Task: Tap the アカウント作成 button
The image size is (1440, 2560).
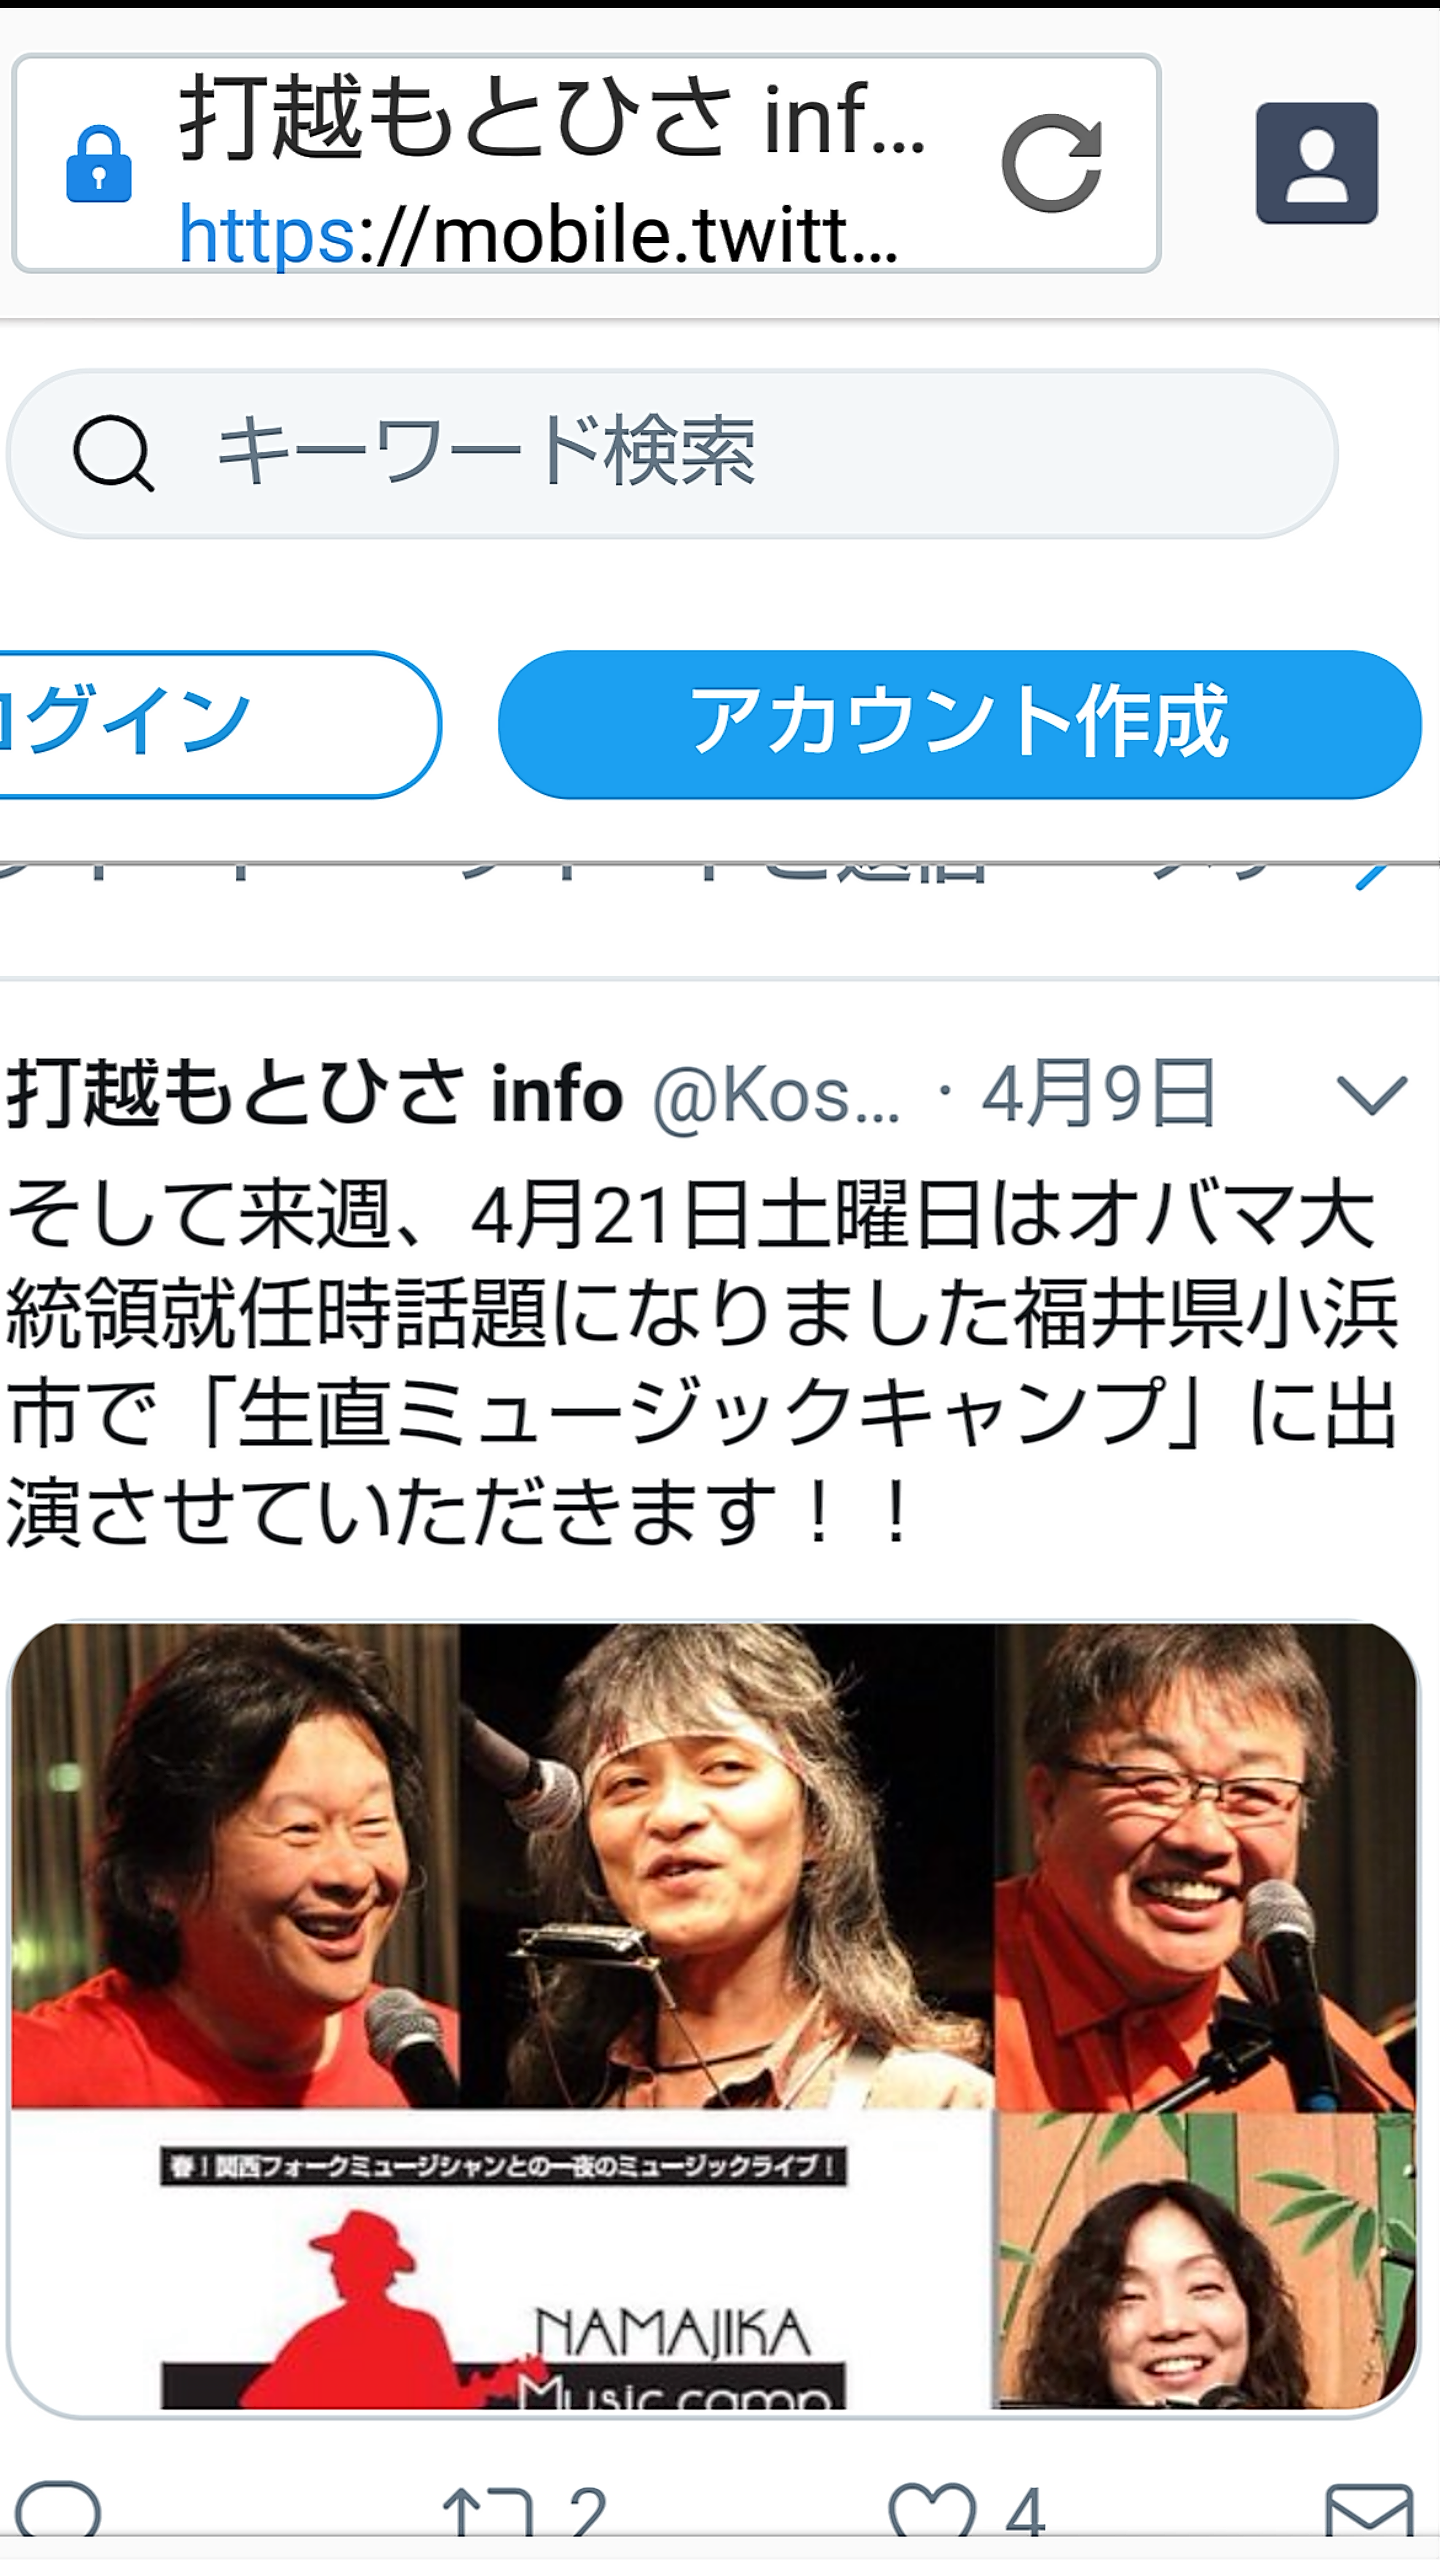Action: point(960,724)
